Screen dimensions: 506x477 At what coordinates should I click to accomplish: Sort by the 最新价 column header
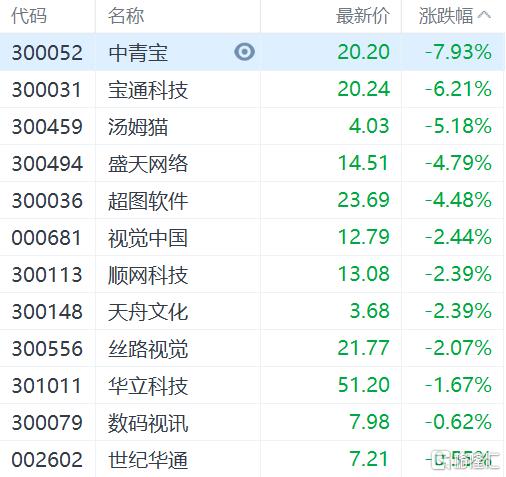point(363,16)
